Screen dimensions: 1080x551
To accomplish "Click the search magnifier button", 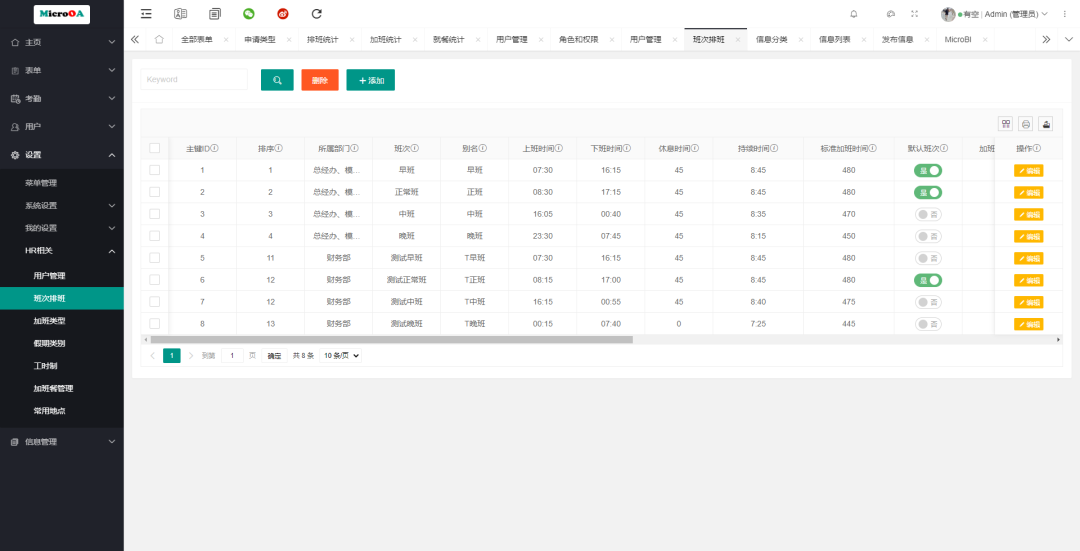I will click(x=277, y=80).
